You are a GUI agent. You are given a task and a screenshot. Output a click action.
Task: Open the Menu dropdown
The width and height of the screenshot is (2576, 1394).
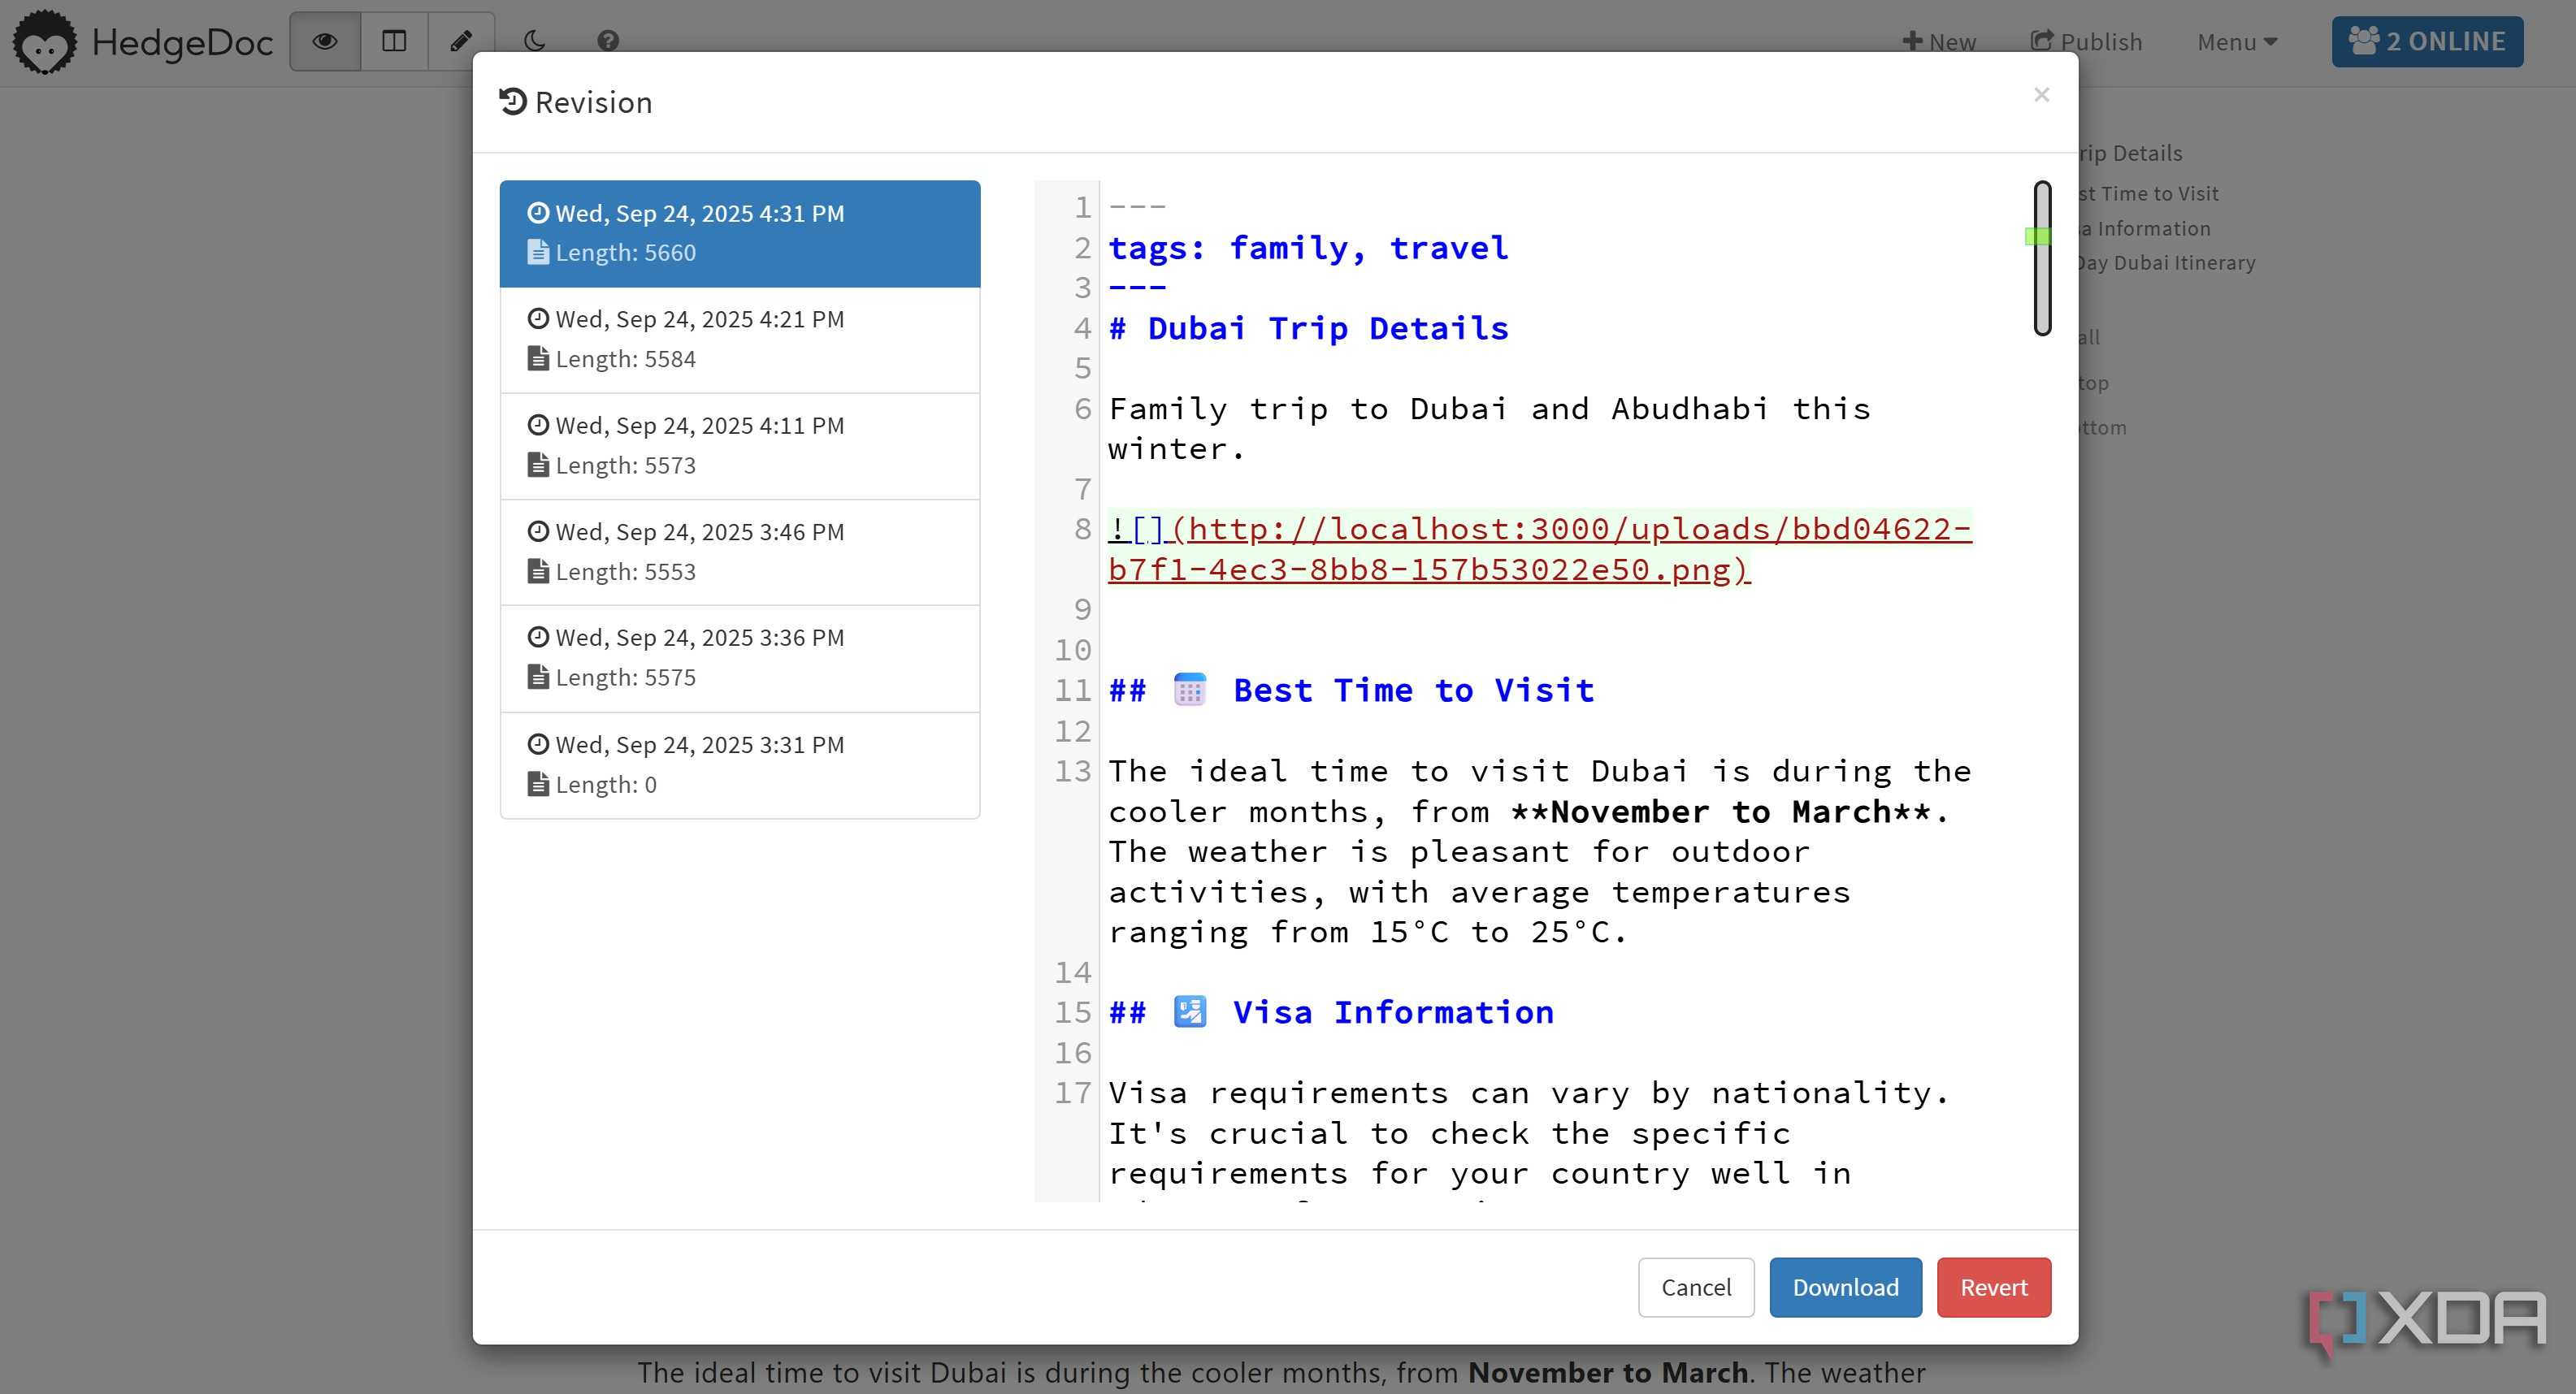[x=2237, y=42]
